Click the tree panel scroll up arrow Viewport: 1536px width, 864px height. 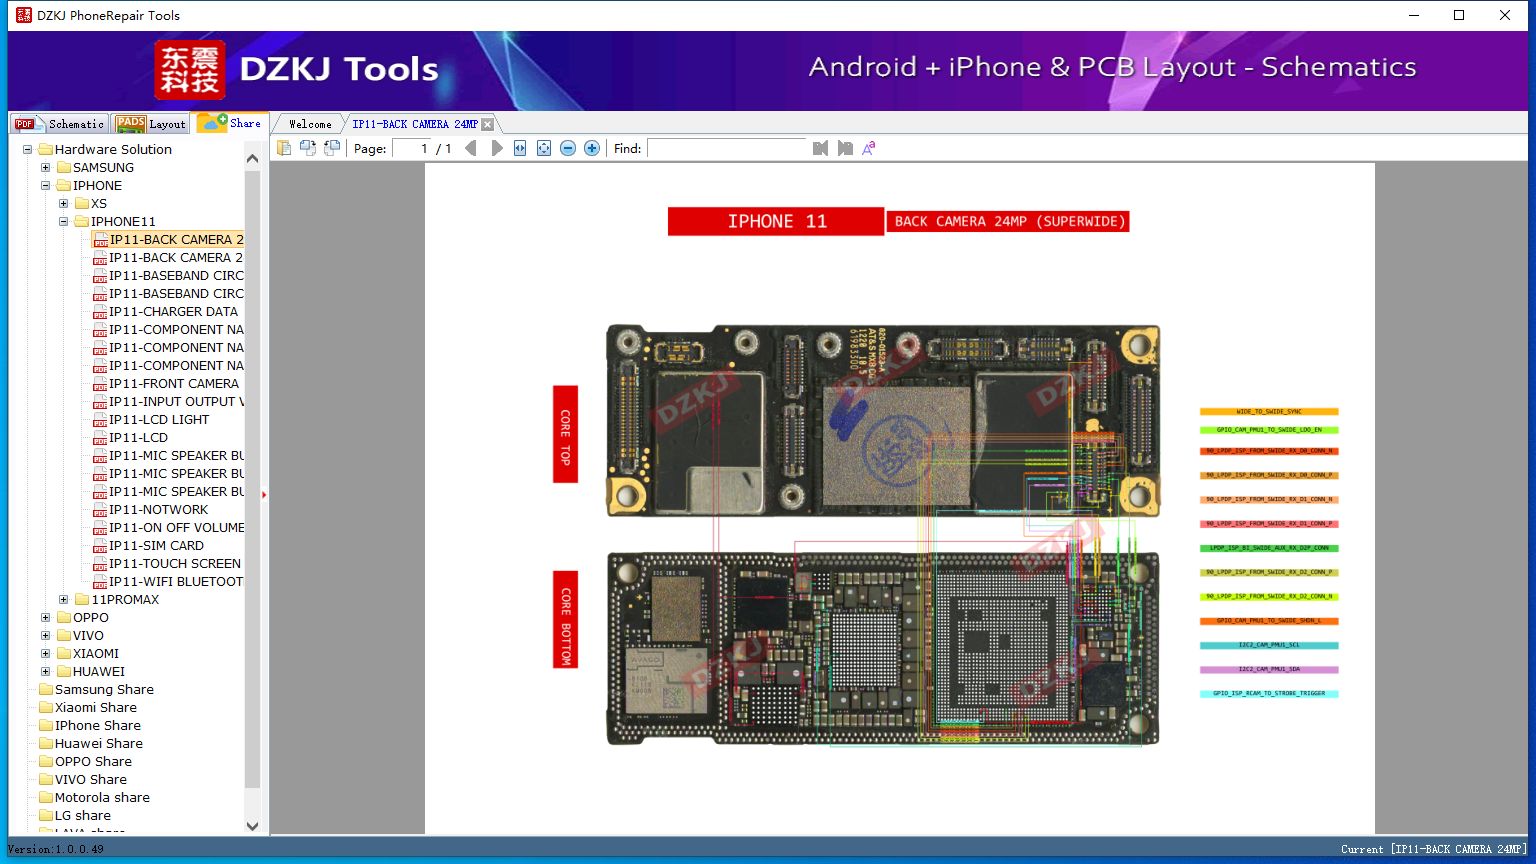pyautogui.click(x=252, y=158)
